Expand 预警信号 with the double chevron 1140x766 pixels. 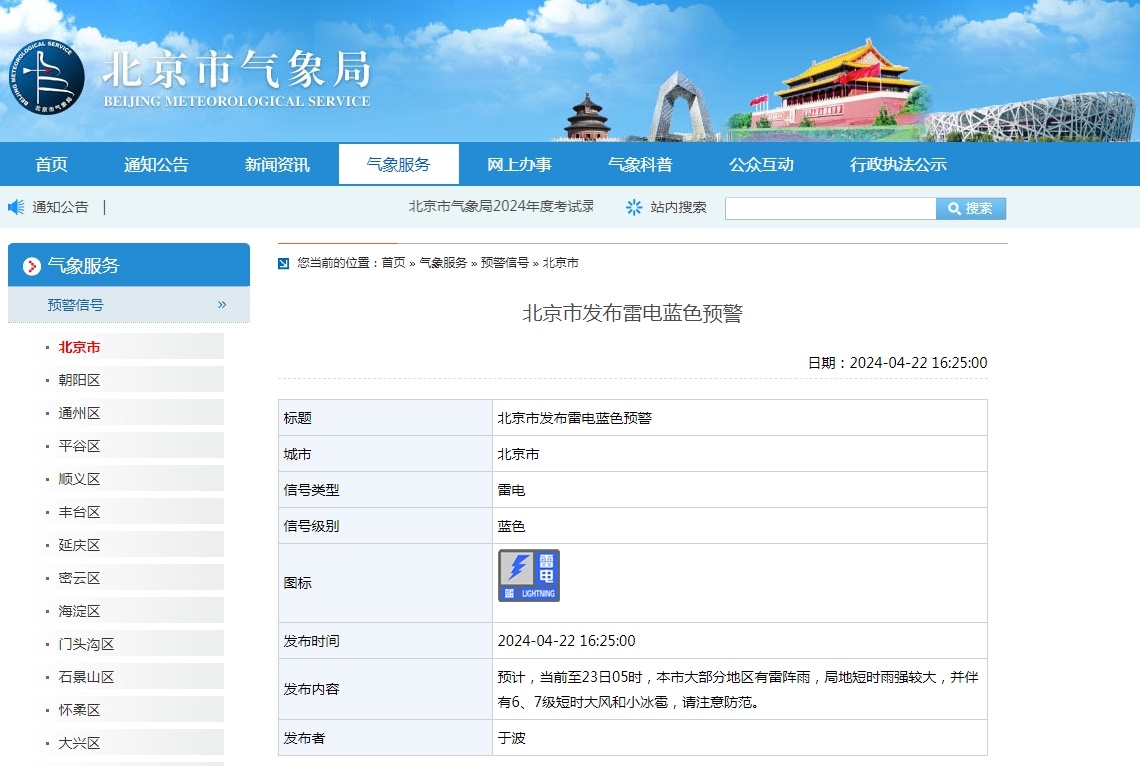tap(222, 305)
